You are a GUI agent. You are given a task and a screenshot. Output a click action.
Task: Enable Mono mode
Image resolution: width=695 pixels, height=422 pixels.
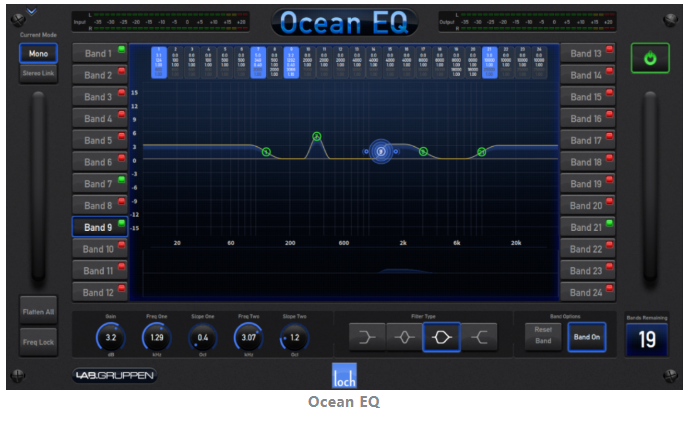[38, 53]
